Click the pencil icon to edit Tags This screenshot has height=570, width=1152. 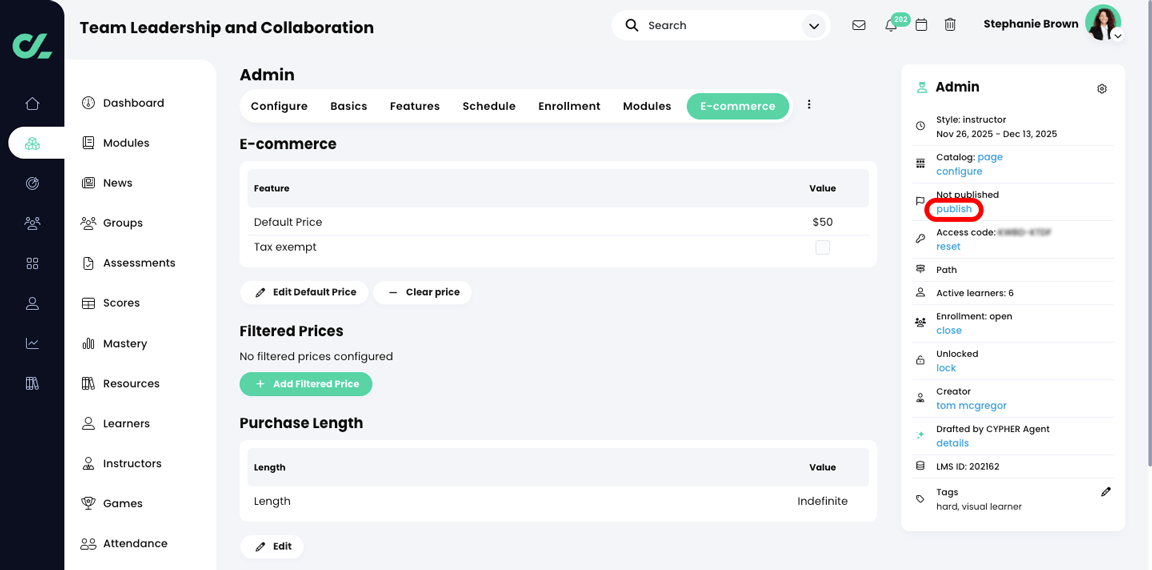pos(1106,491)
